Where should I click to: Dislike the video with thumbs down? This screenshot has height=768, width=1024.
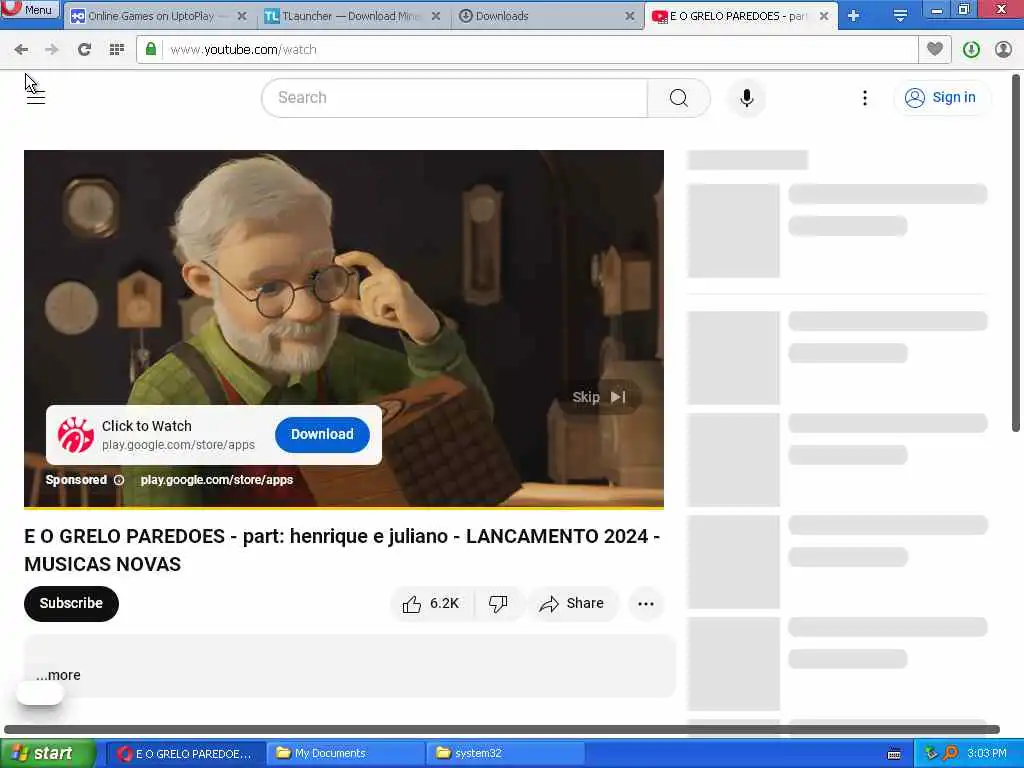pos(498,604)
